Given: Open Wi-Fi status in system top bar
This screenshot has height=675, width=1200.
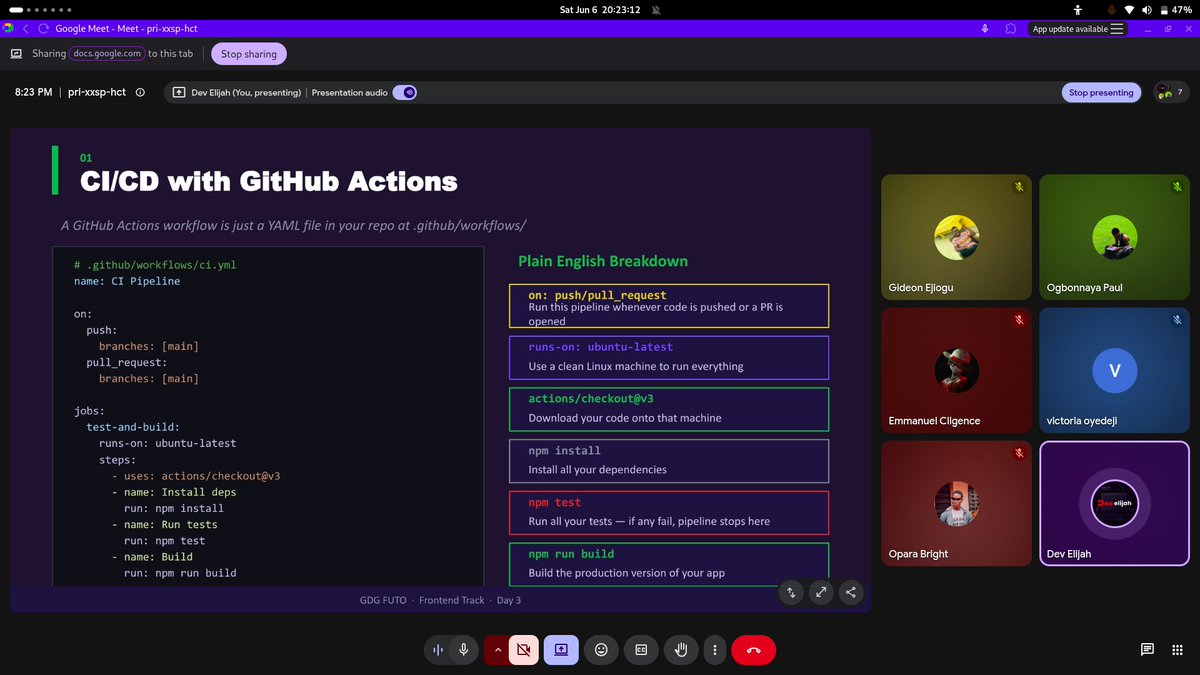Looking at the screenshot, I should point(1128,9).
